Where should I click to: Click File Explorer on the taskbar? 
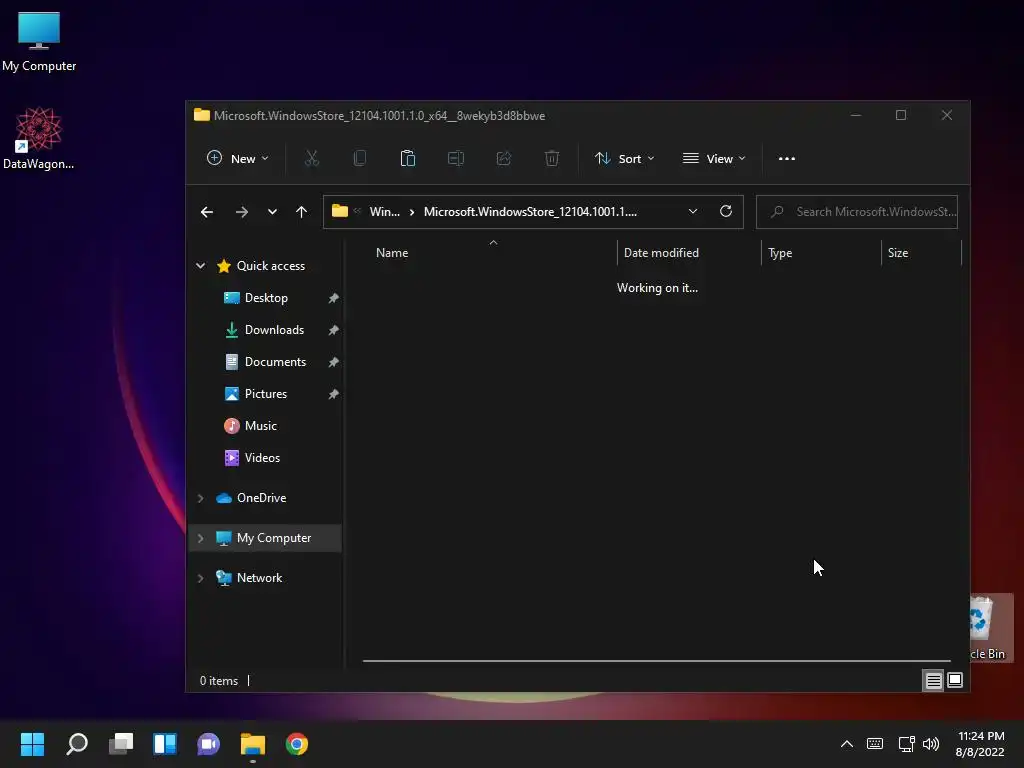click(x=253, y=744)
